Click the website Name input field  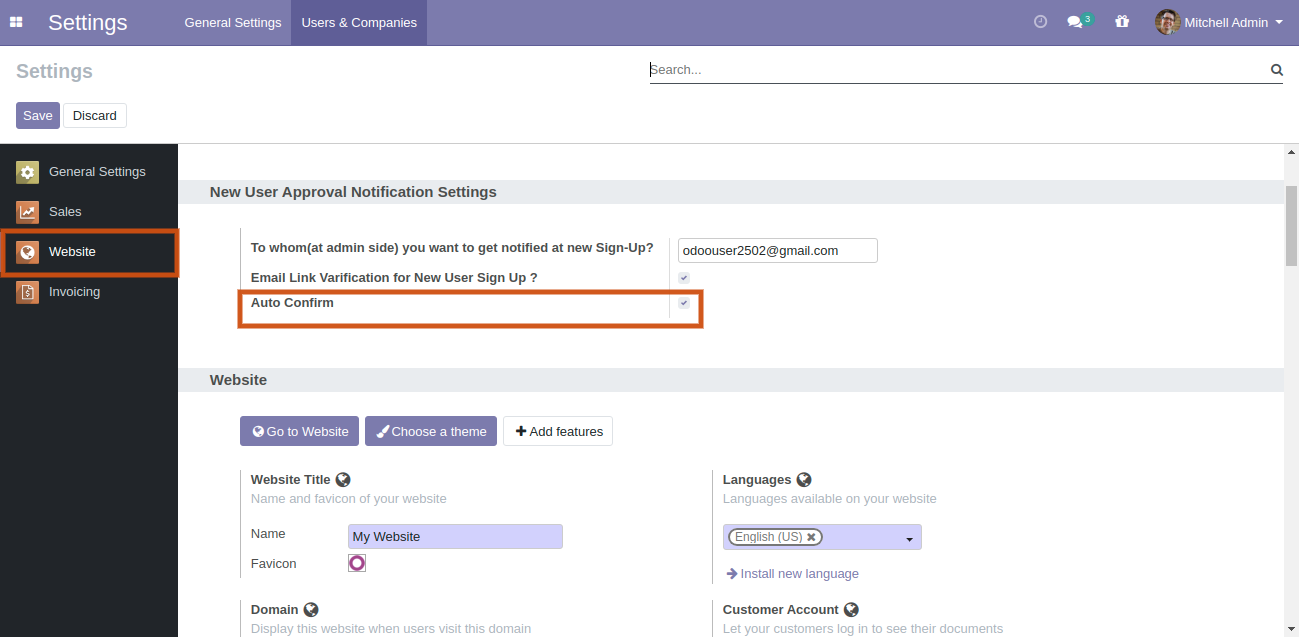pyautogui.click(x=455, y=537)
